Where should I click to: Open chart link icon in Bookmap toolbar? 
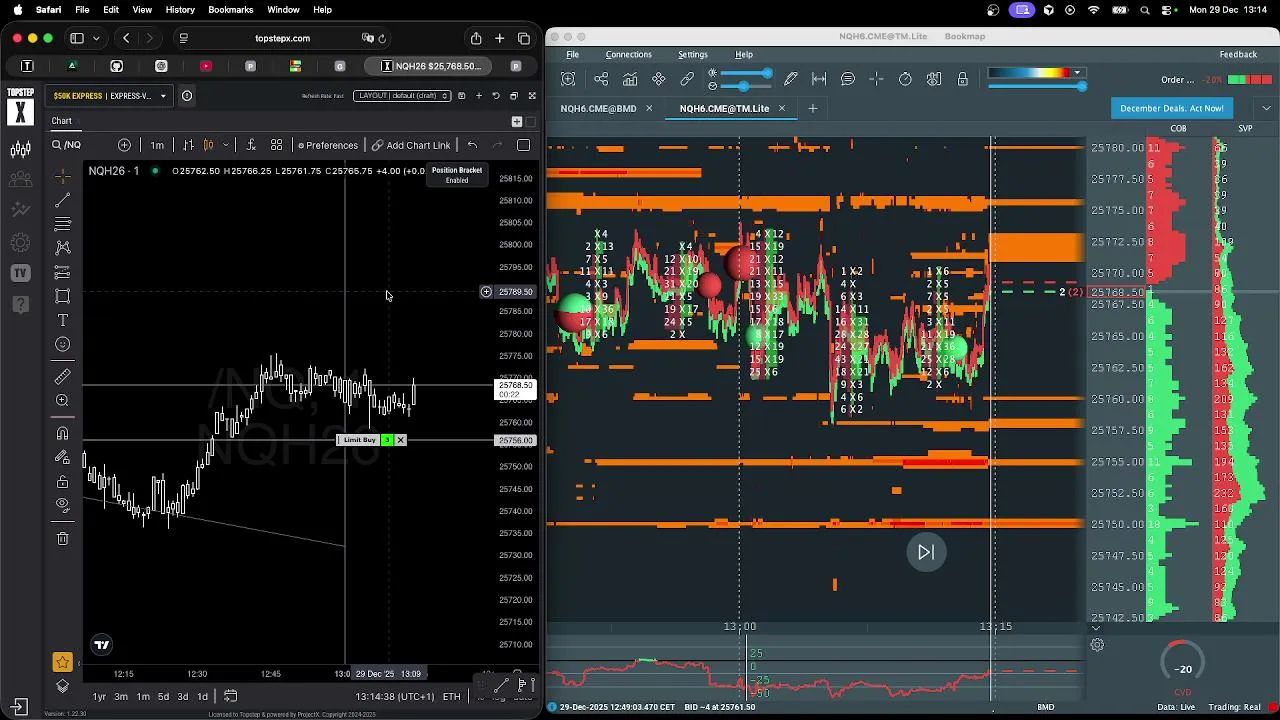[x=687, y=79]
